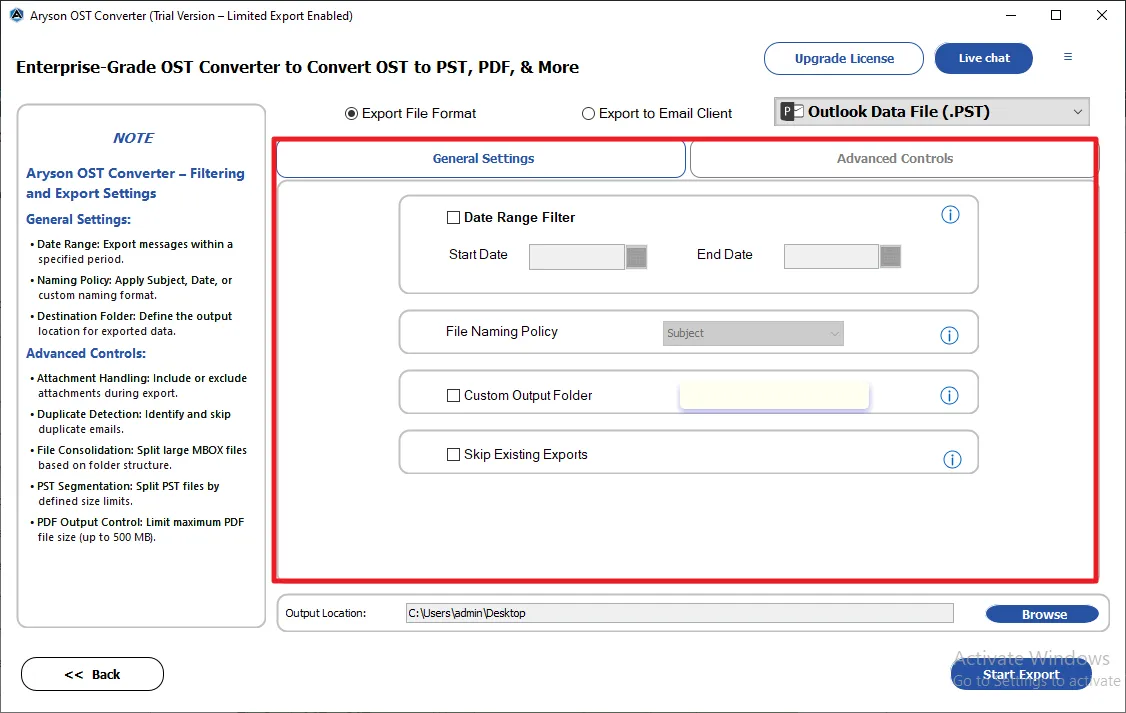Screen dimensions: 1126x713
Task: Open info icon for File Naming Policy
Action: pyautogui.click(x=949, y=335)
